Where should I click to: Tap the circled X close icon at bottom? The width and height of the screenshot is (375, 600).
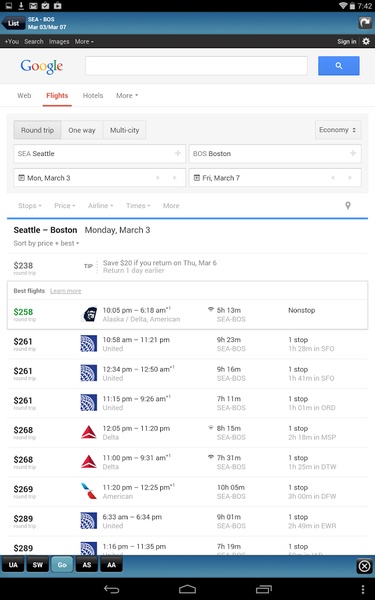coord(364,566)
